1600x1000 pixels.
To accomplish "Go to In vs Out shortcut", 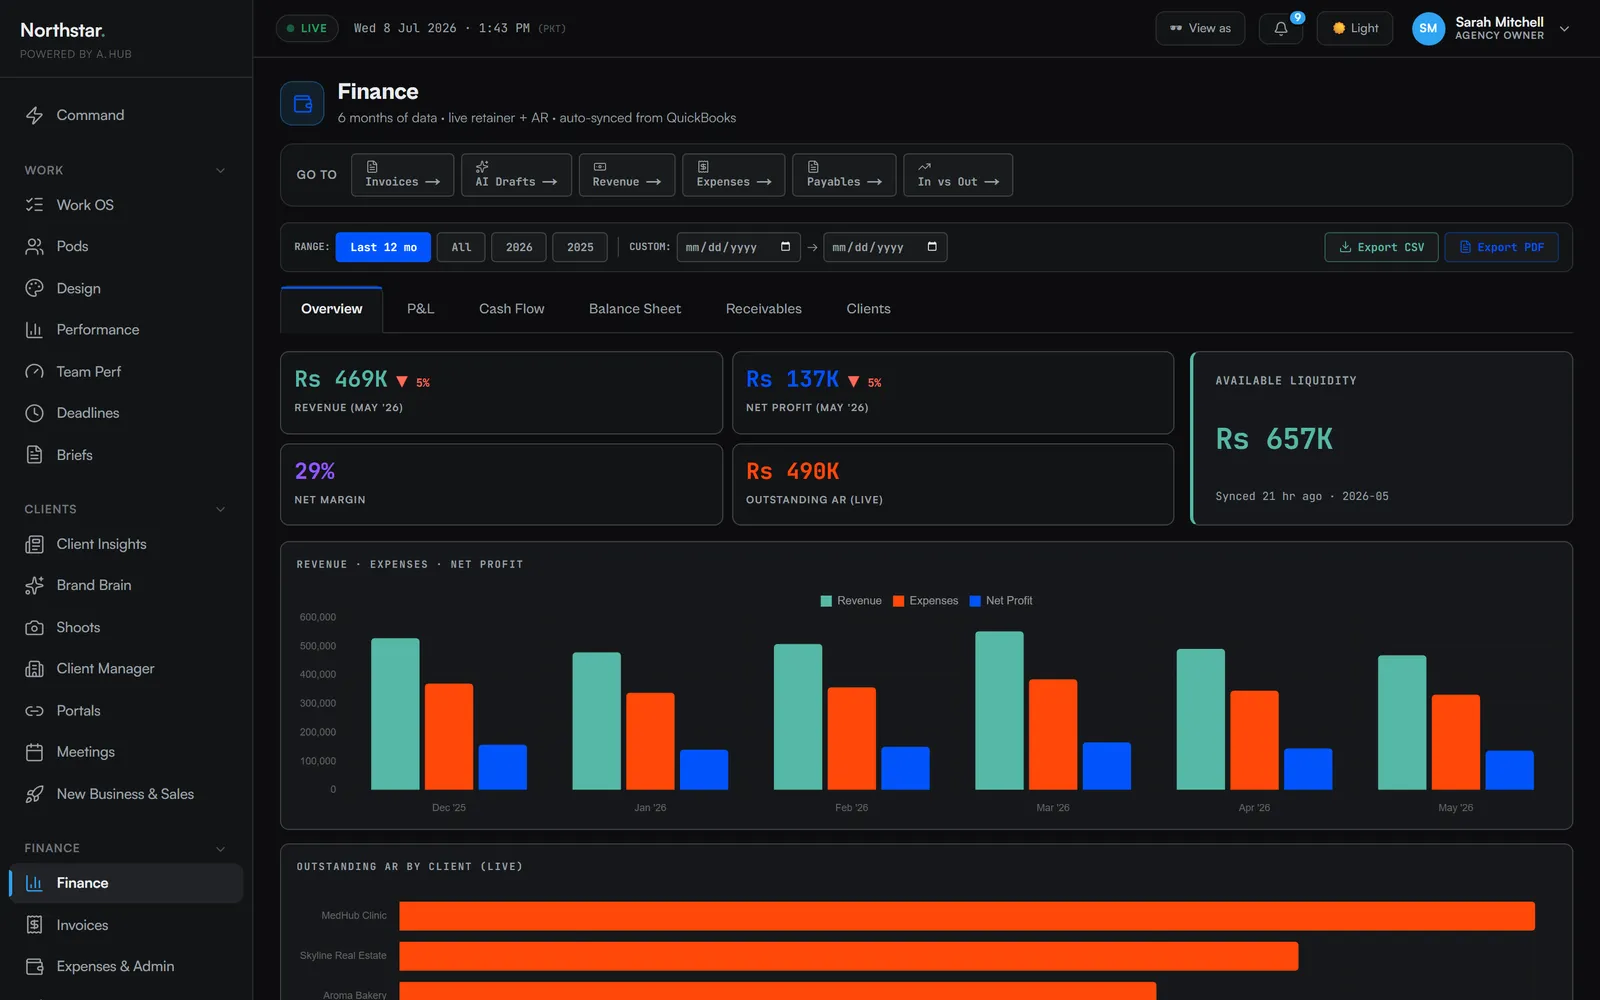I will (958, 175).
